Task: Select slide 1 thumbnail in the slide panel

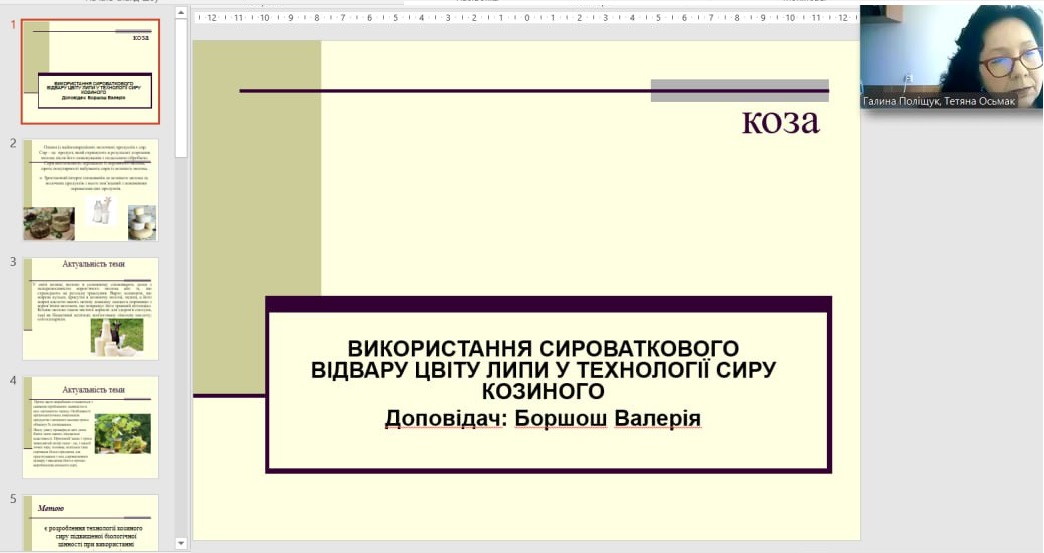Action: (x=91, y=72)
